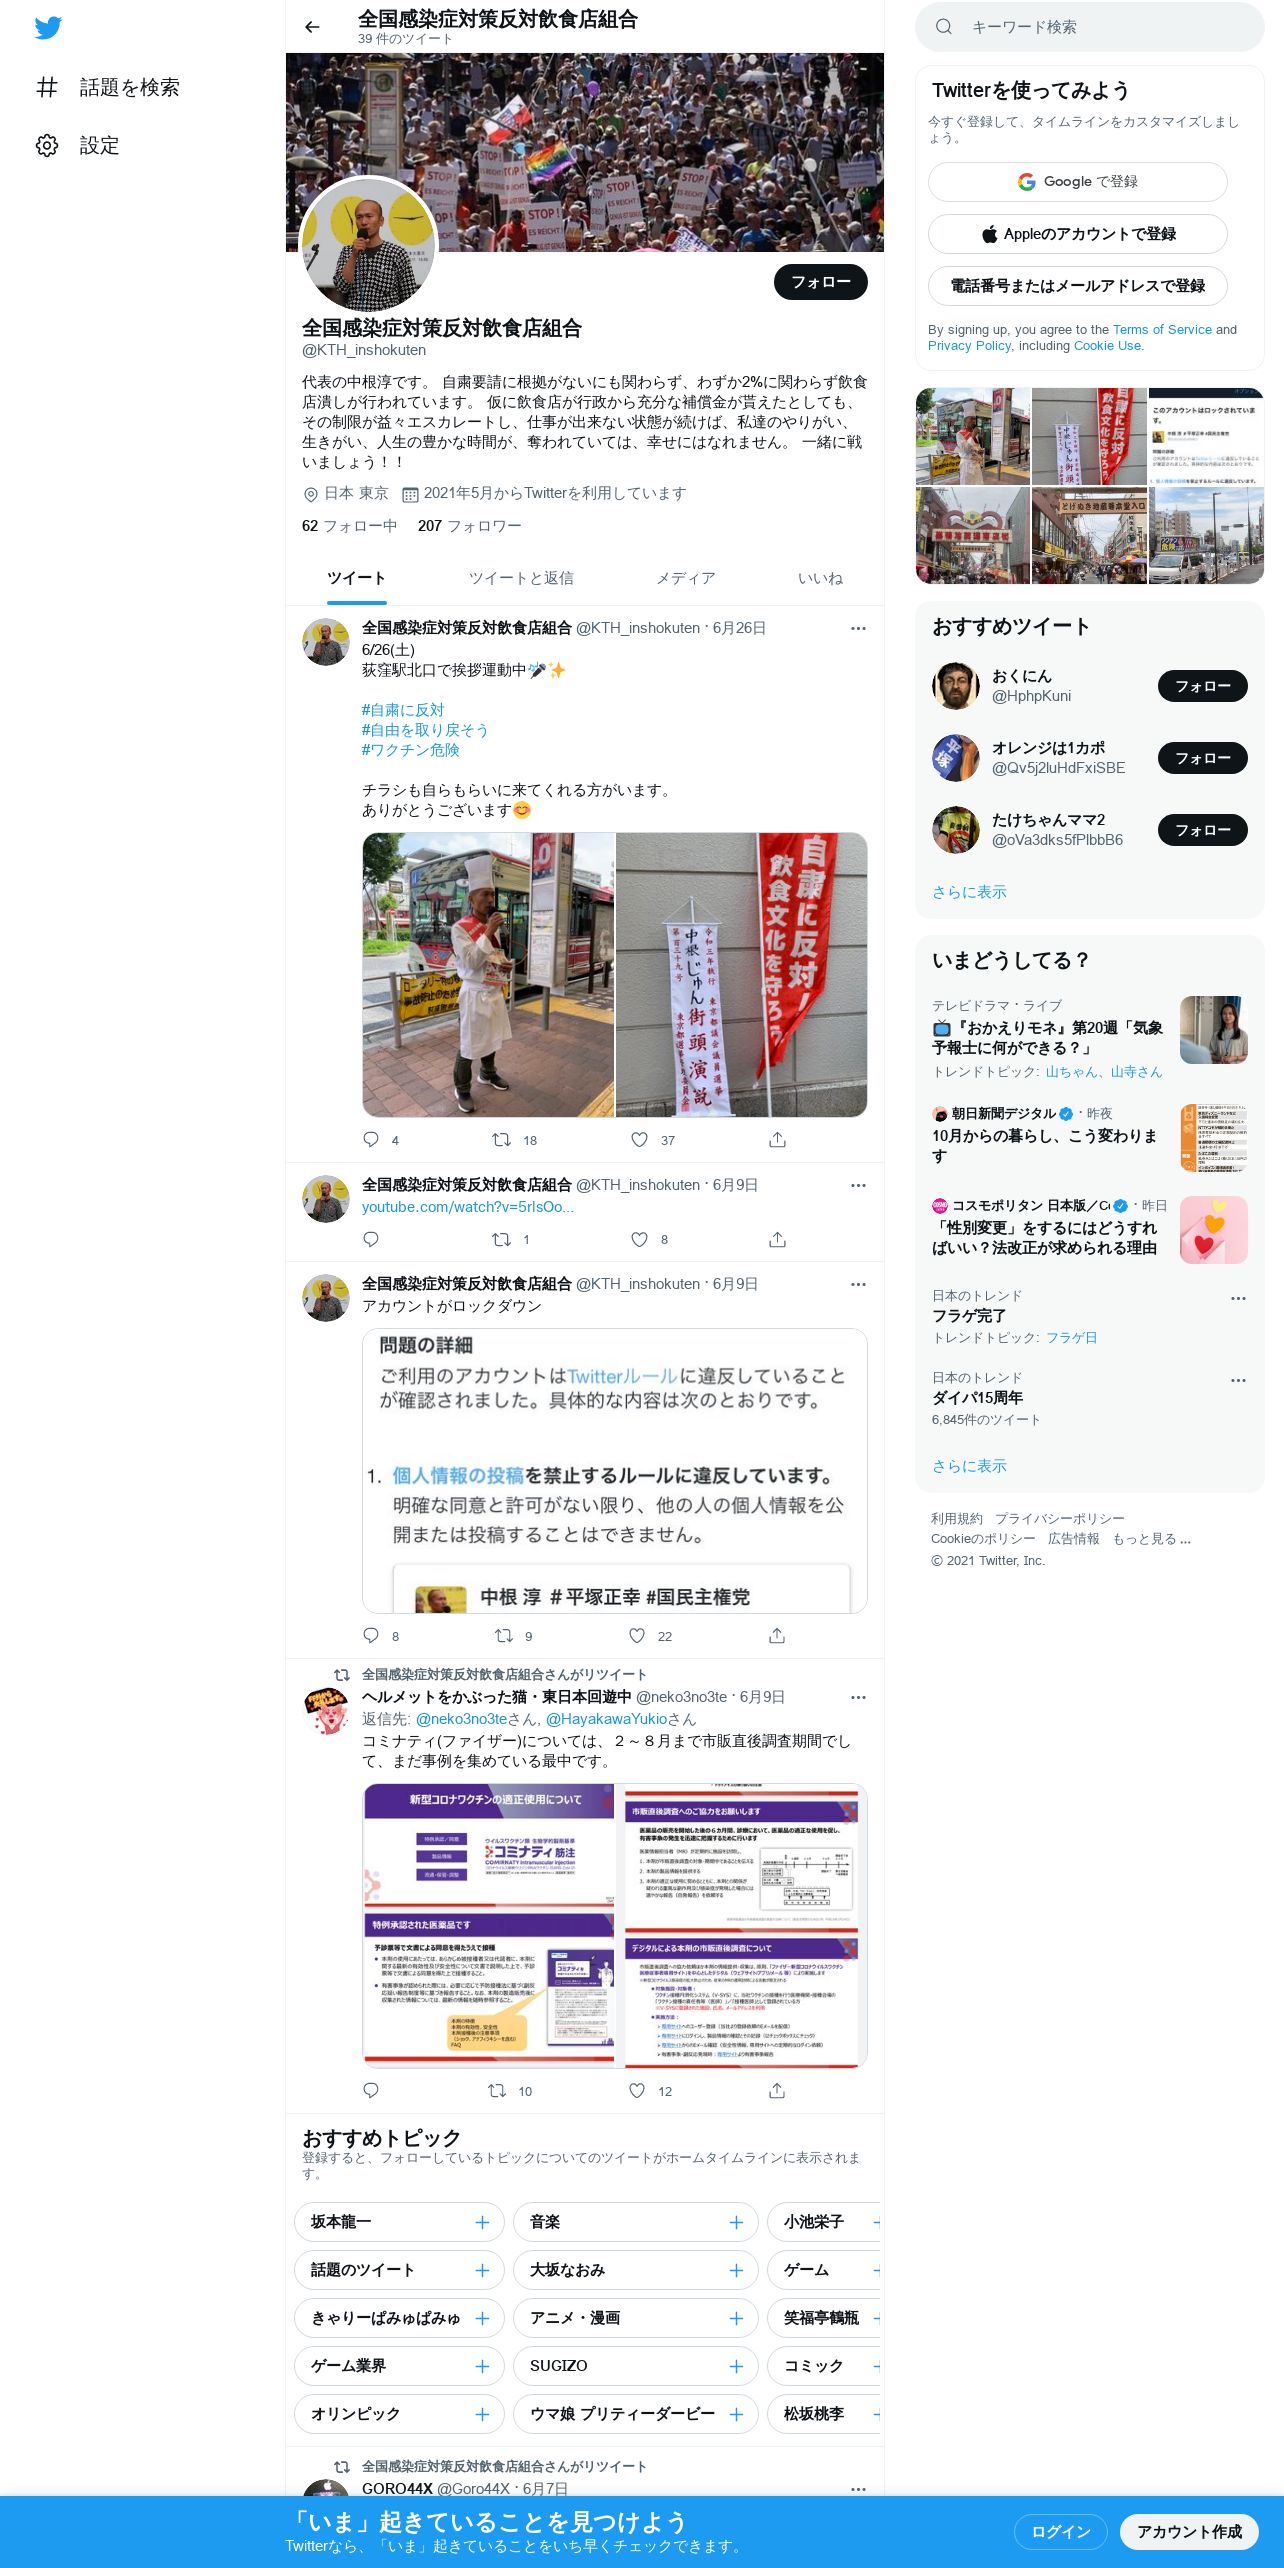Open Terms of Service link
The height and width of the screenshot is (2568, 1284).
(x=1162, y=329)
